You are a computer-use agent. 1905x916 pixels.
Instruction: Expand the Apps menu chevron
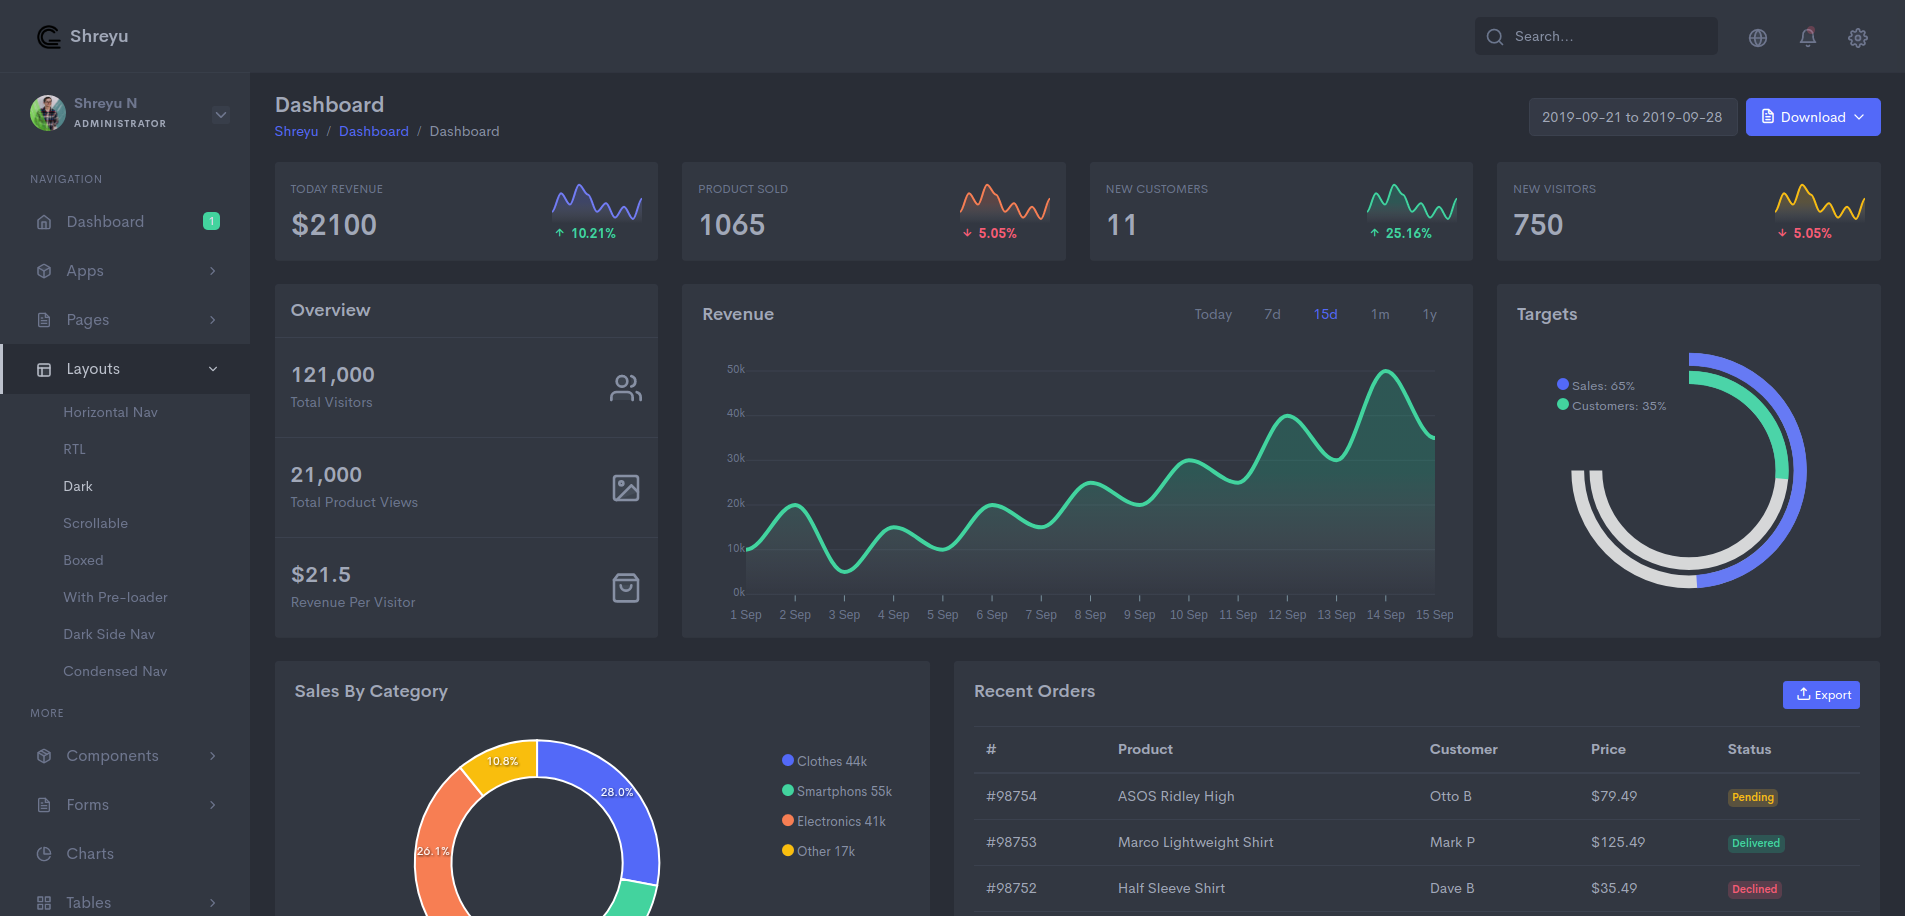(x=213, y=271)
